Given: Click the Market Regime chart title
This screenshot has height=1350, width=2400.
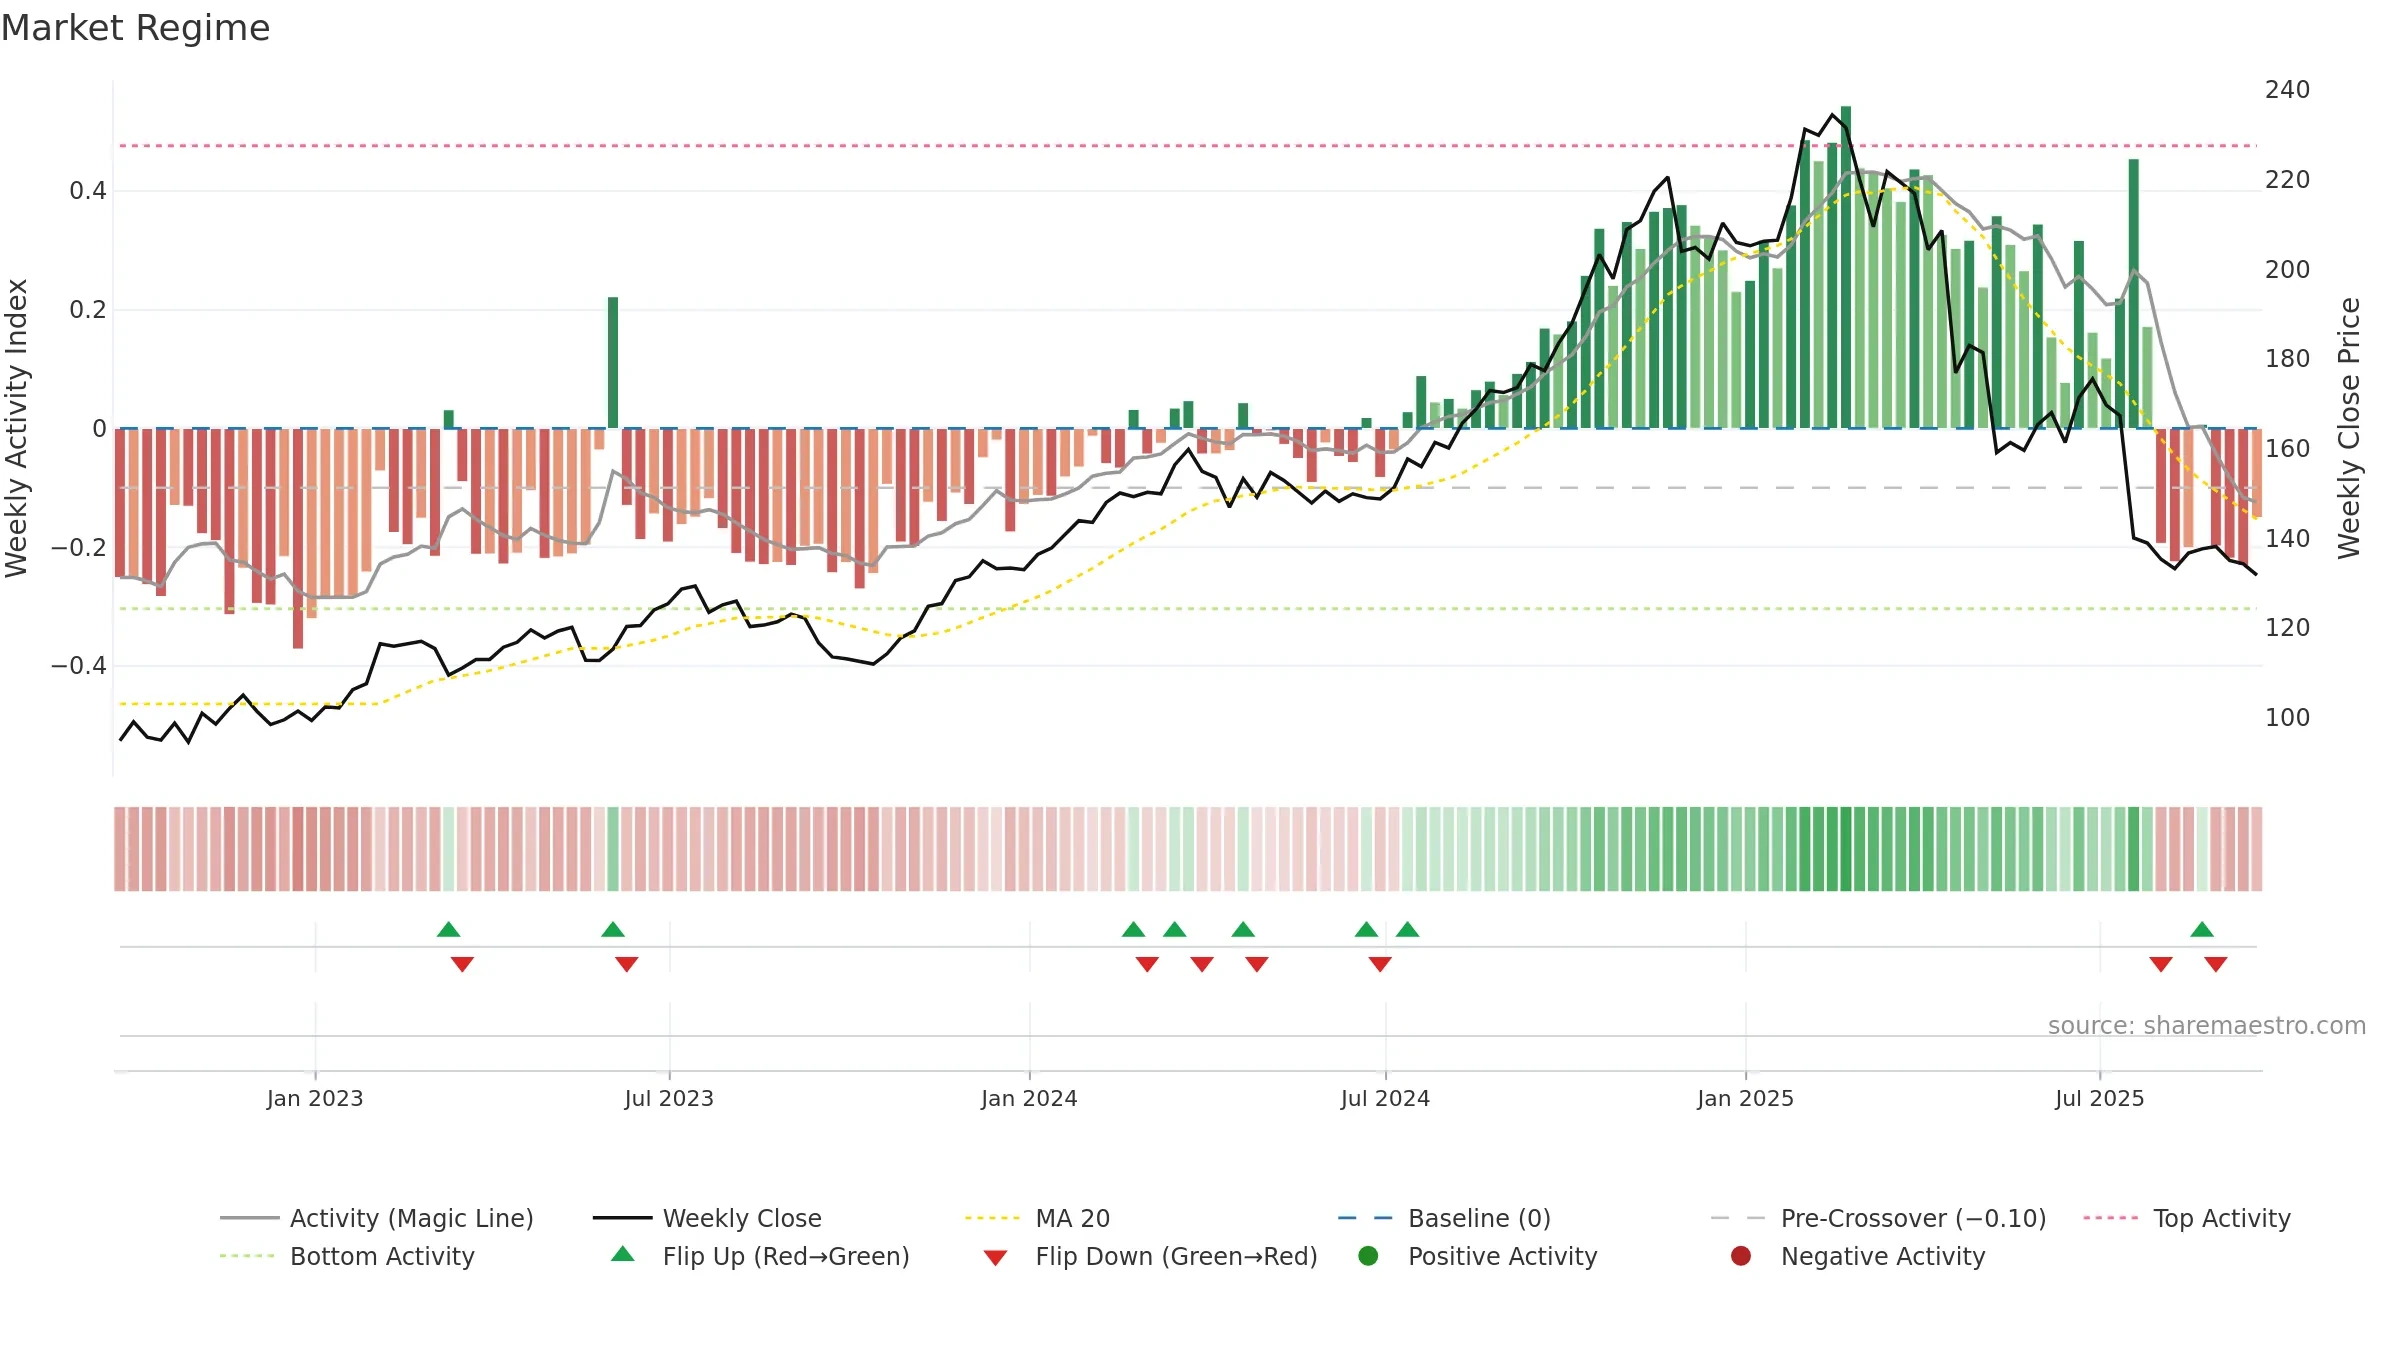Looking at the screenshot, I should tap(135, 28).
